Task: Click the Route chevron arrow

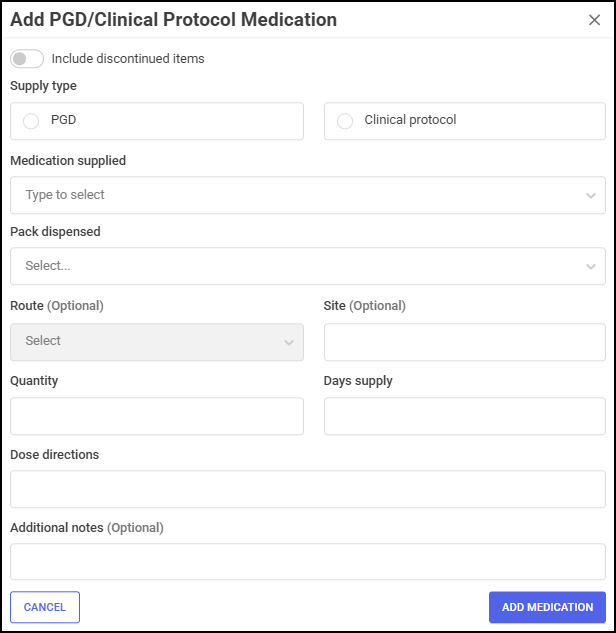Action: point(289,343)
